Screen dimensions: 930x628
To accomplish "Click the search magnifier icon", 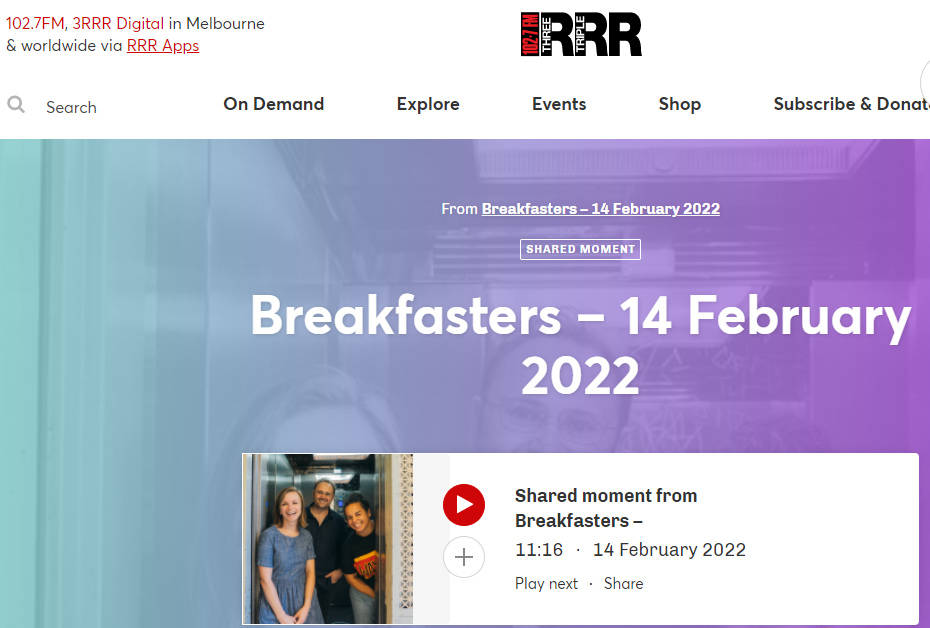I will (x=16, y=104).
